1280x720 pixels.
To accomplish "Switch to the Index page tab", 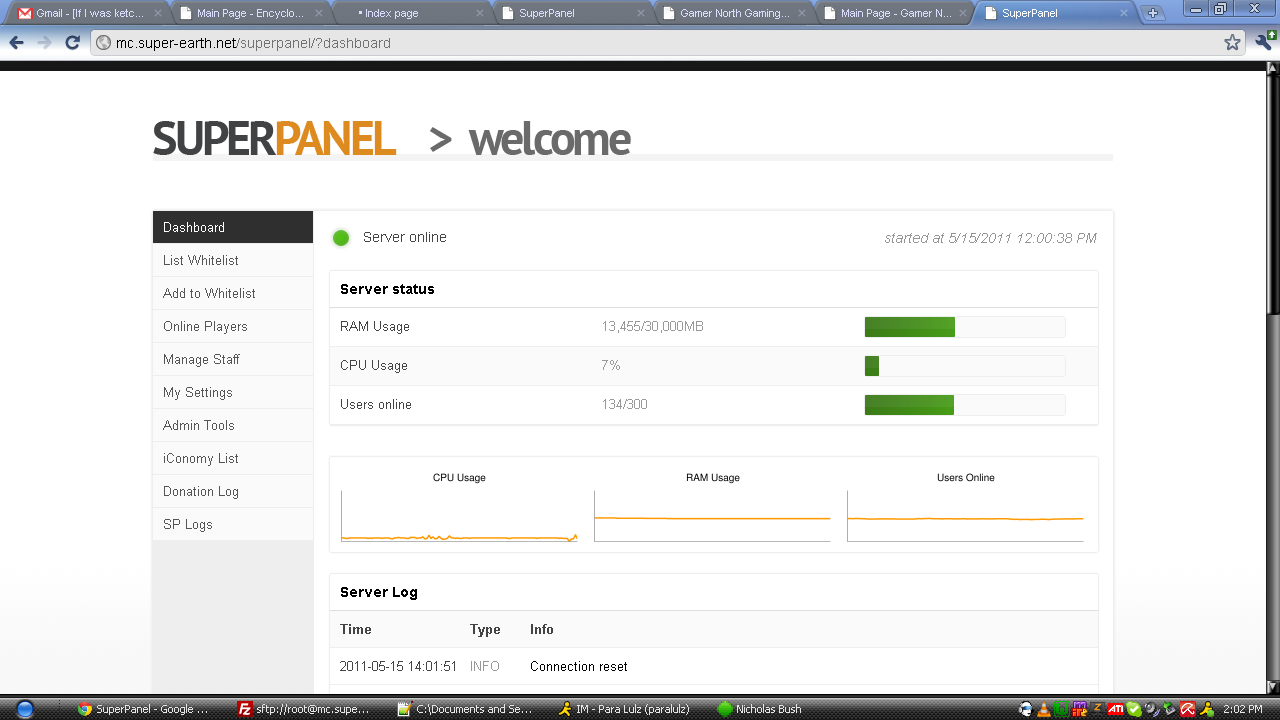I will click(x=410, y=13).
